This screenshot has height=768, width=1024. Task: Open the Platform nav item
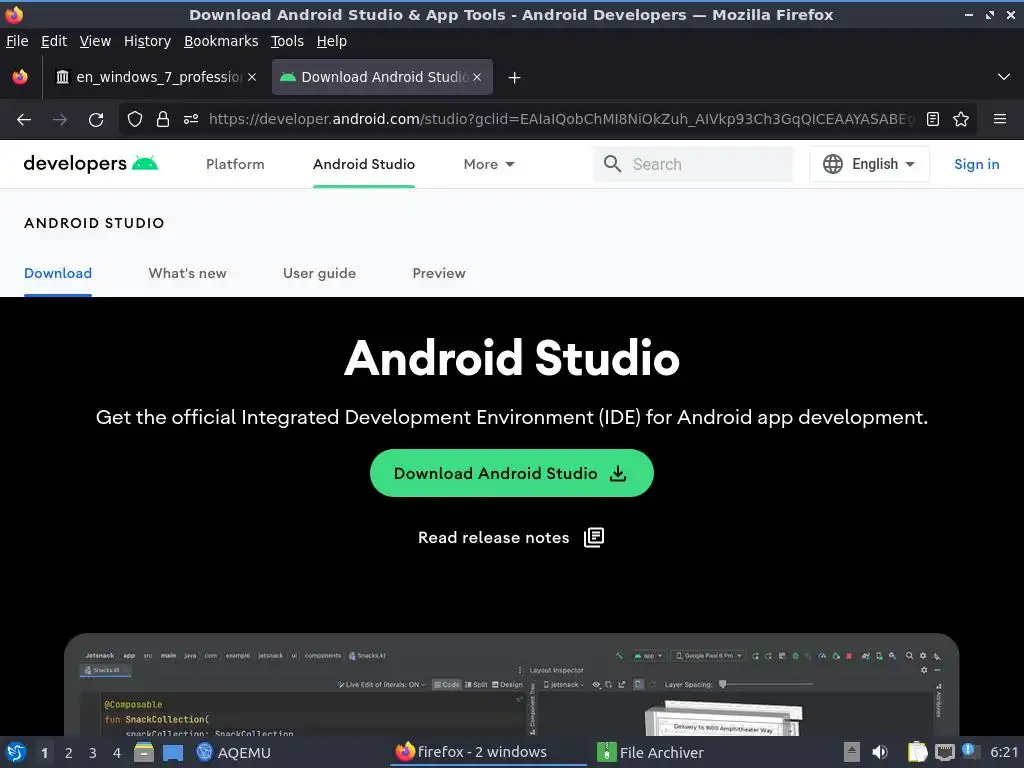pos(235,164)
